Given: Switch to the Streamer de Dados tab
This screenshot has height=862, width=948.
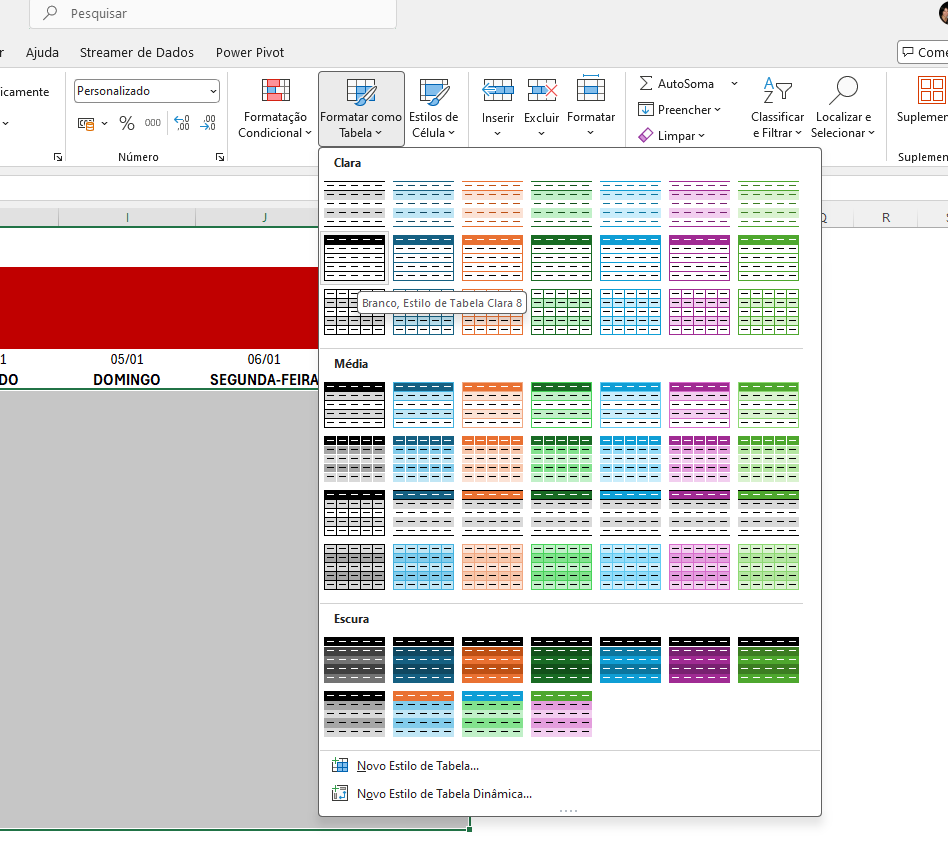Looking at the screenshot, I should 137,52.
